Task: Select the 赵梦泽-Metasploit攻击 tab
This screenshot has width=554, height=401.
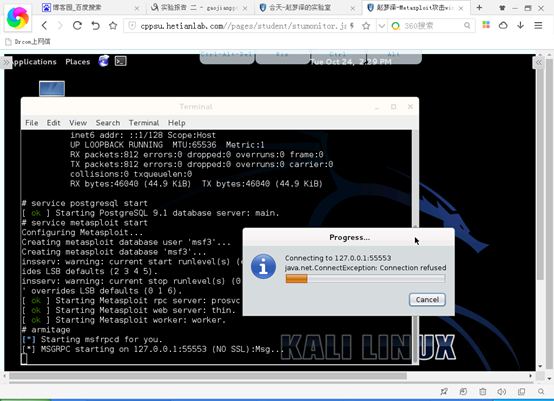Action: coord(415,7)
